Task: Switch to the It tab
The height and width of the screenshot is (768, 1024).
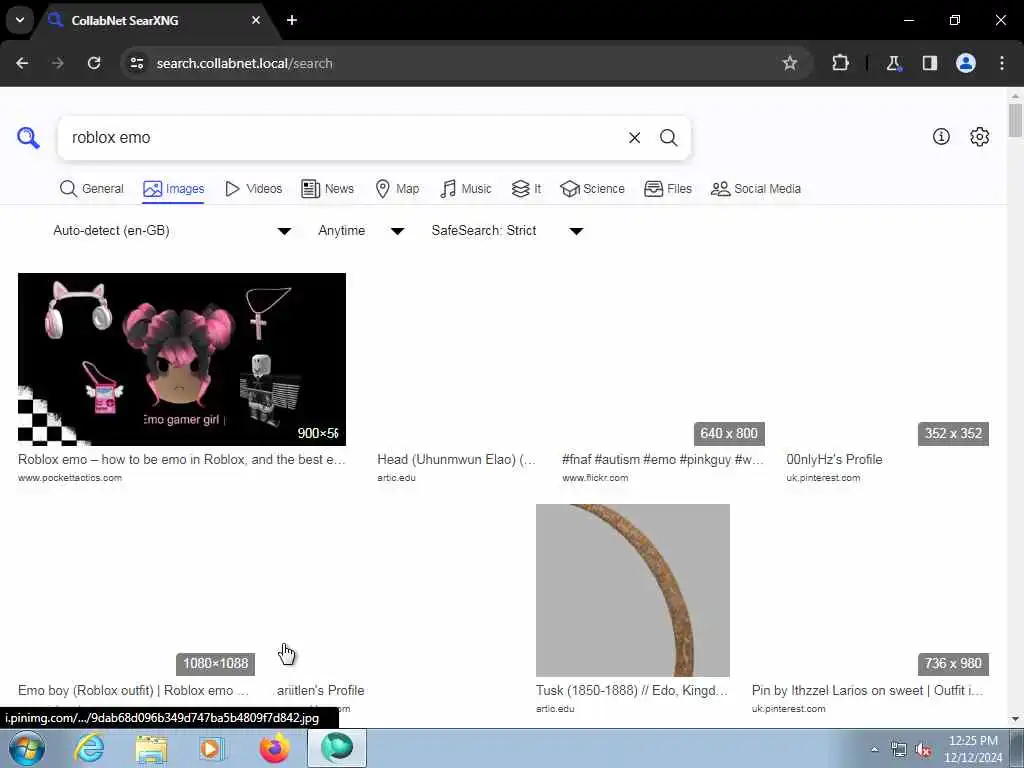Action: click(526, 189)
